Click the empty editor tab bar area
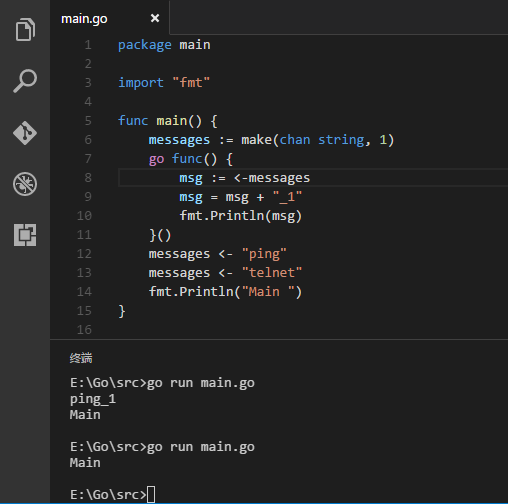 (x=339, y=17)
